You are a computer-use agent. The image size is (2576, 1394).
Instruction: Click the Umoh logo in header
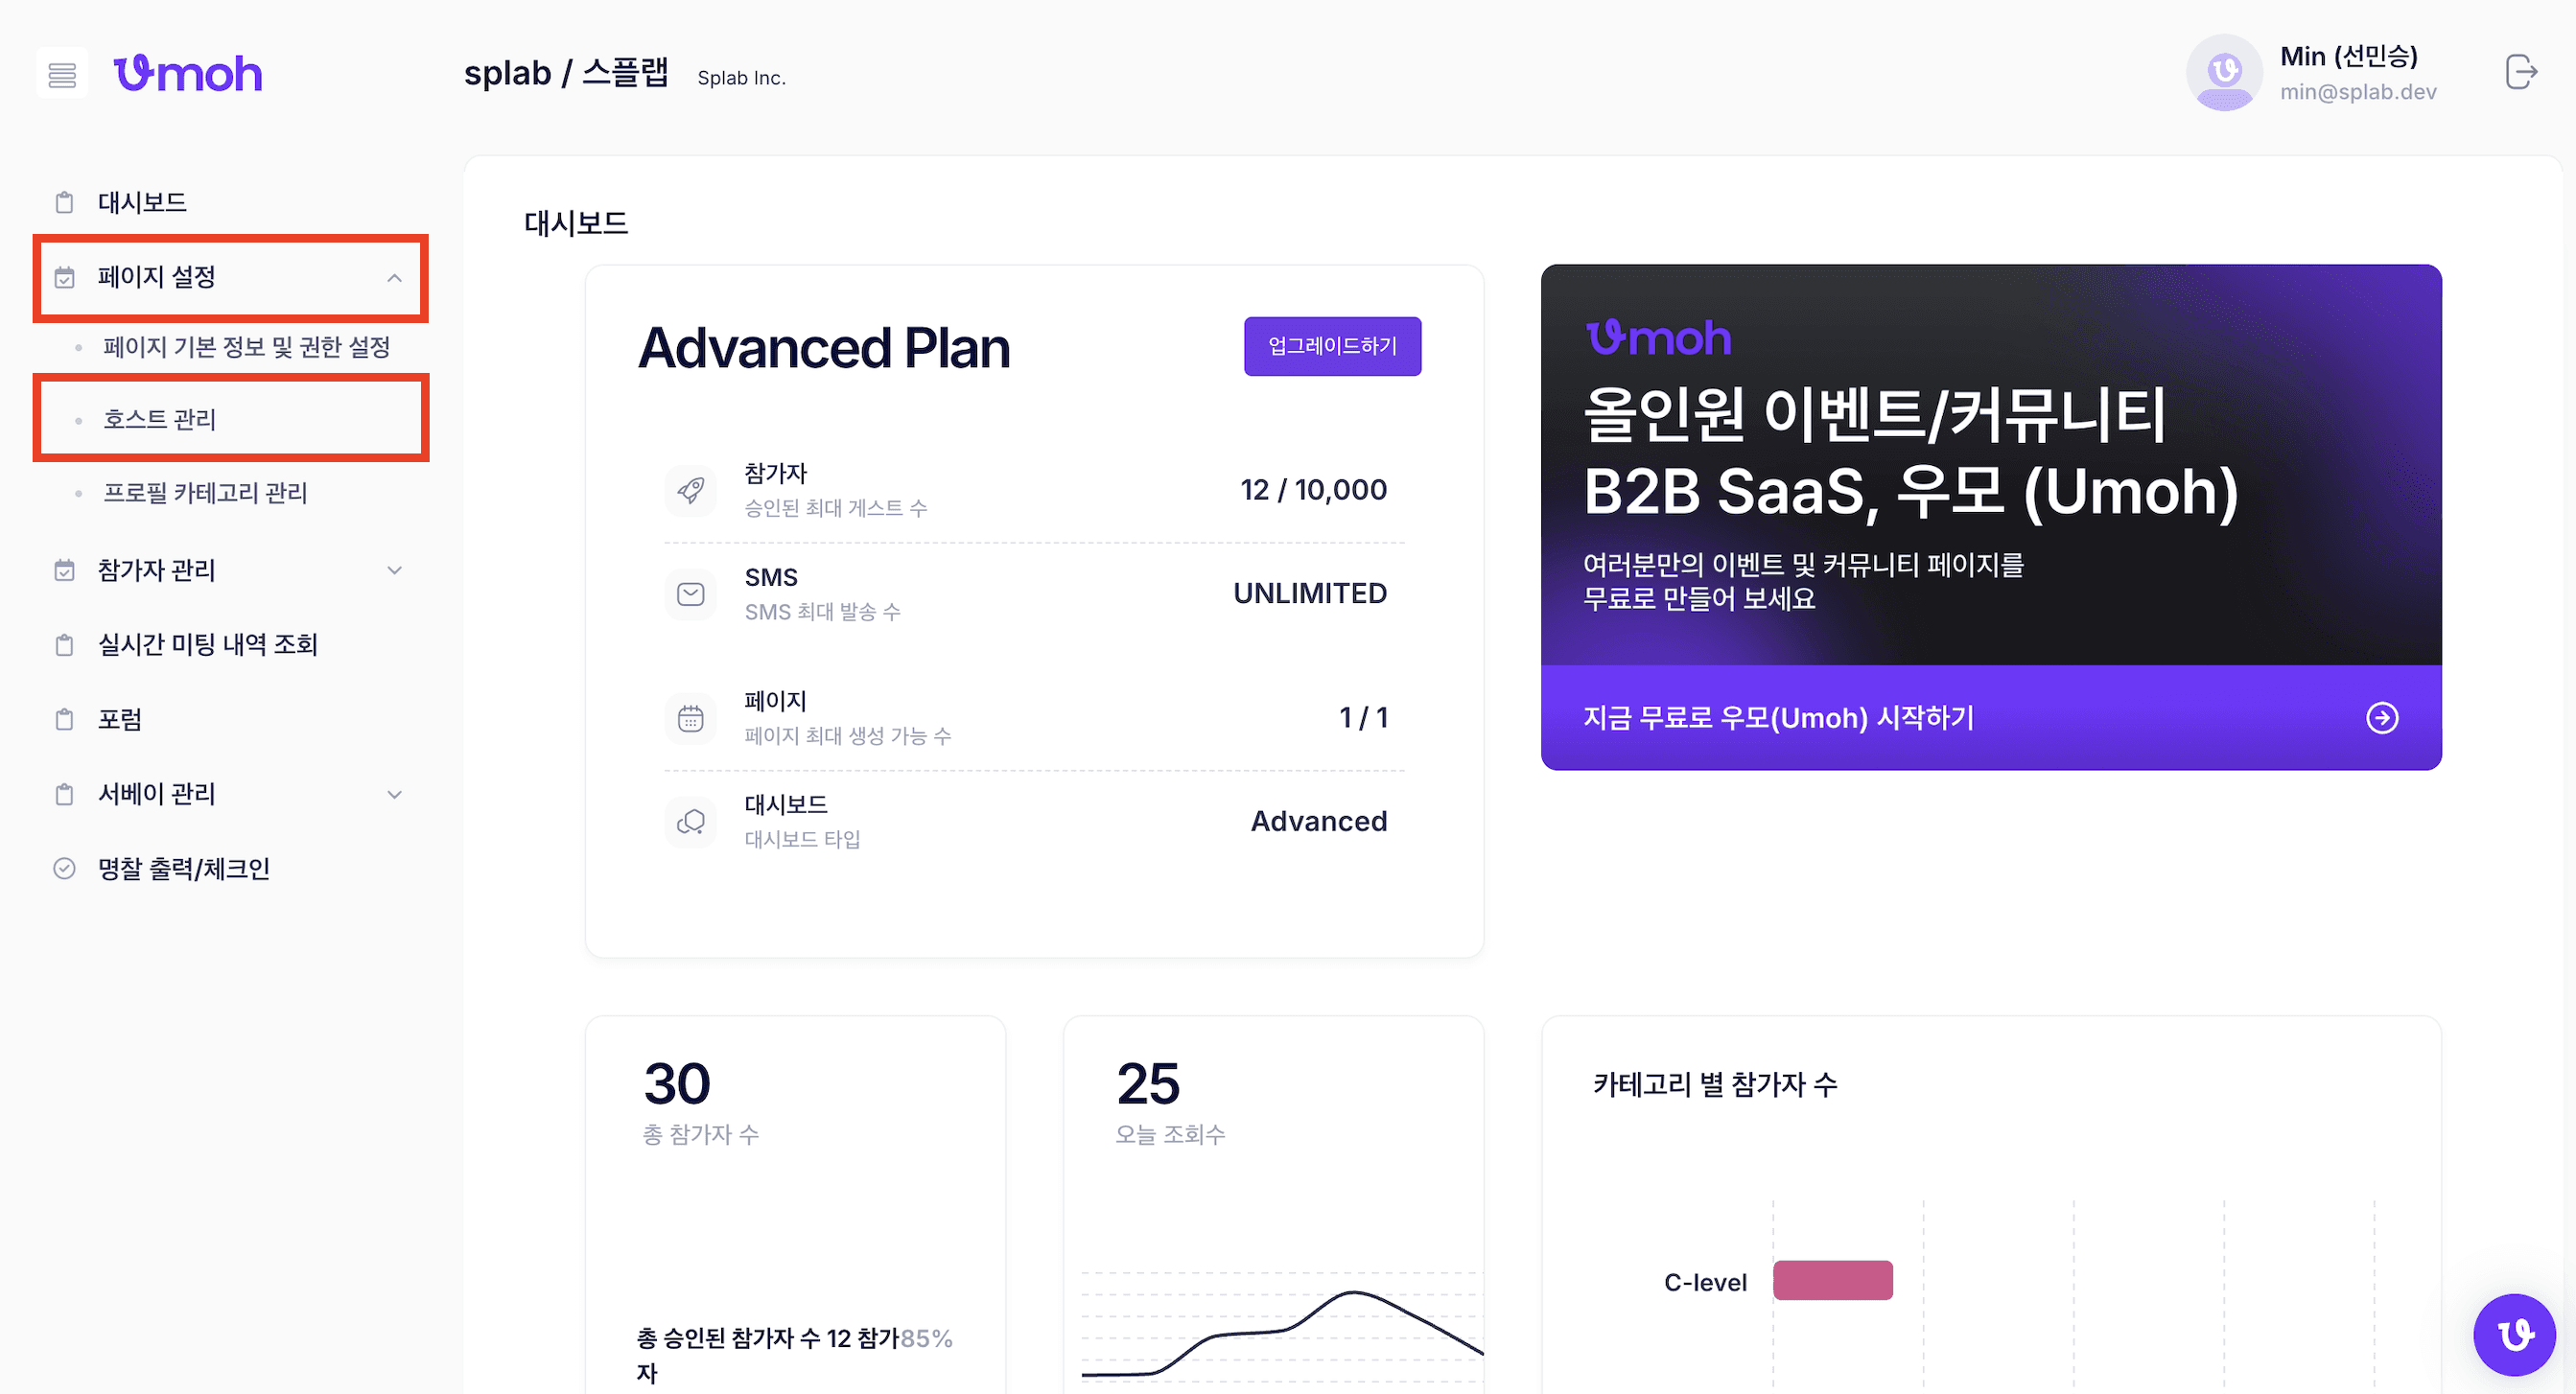tap(188, 75)
